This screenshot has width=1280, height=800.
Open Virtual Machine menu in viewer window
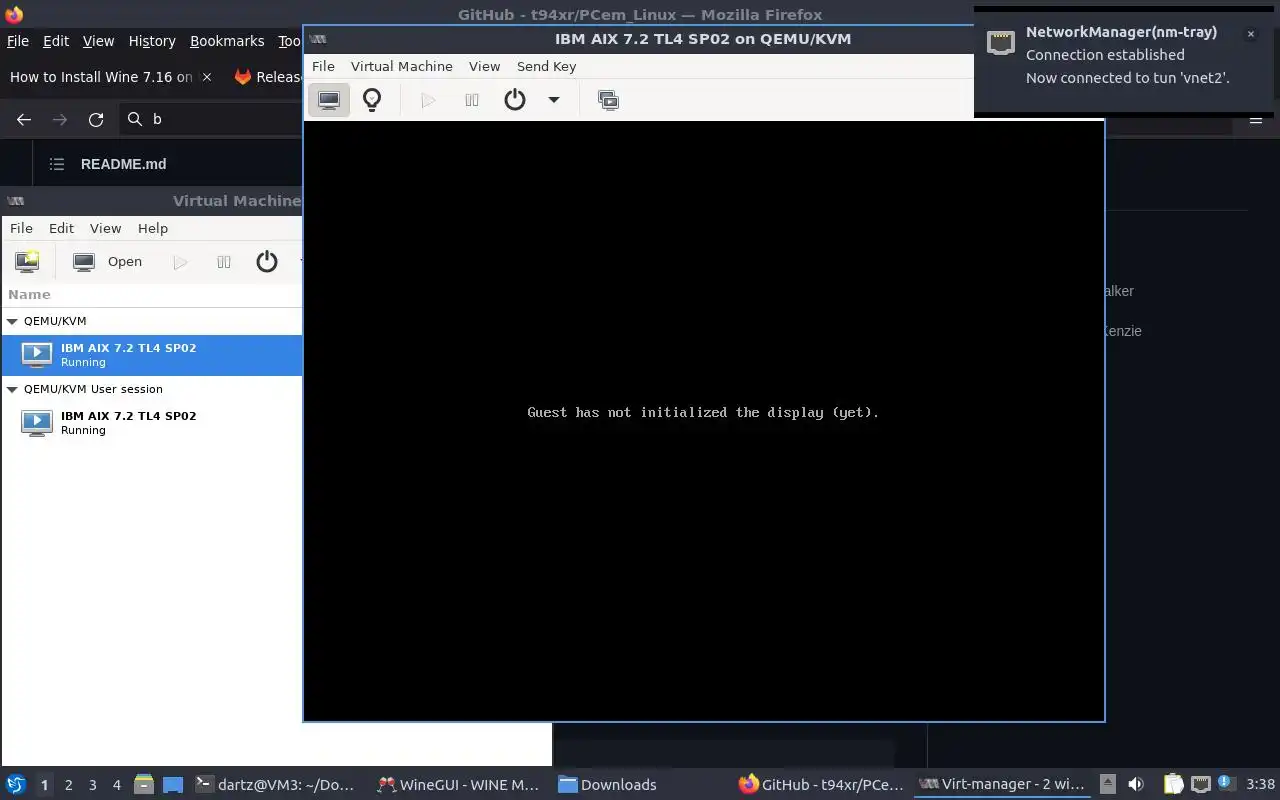point(401,66)
